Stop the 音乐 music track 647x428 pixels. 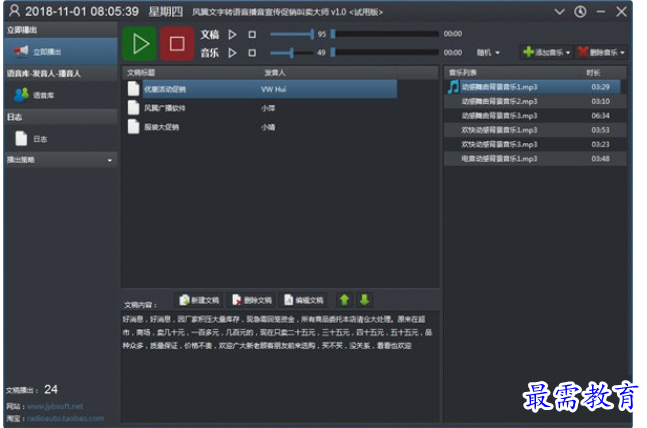coord(252,53)
